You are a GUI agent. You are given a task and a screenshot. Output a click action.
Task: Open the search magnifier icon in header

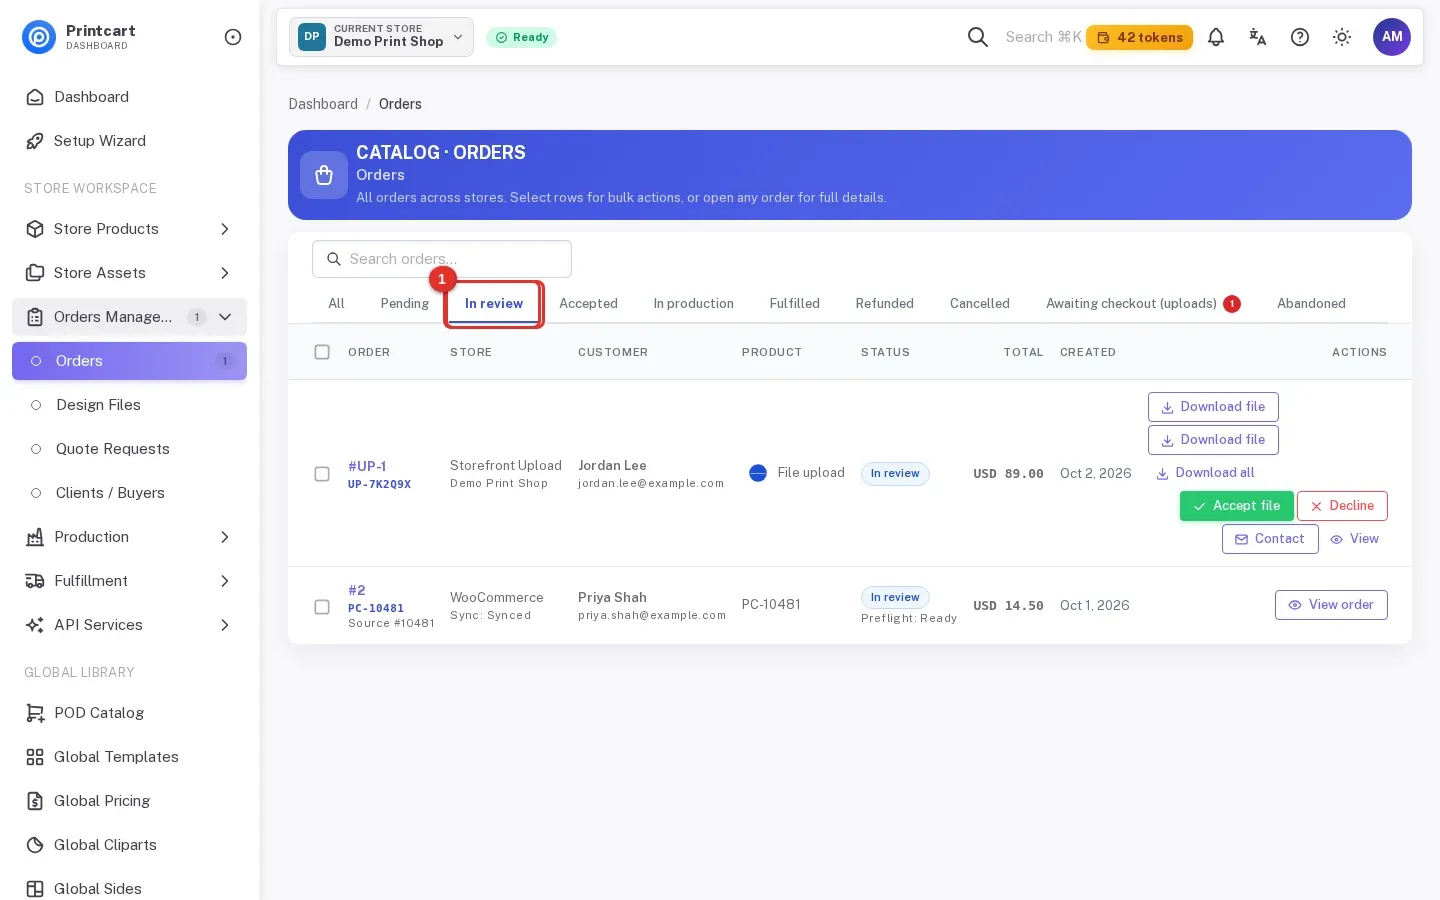pyautogui.click(x=978, y=37)
